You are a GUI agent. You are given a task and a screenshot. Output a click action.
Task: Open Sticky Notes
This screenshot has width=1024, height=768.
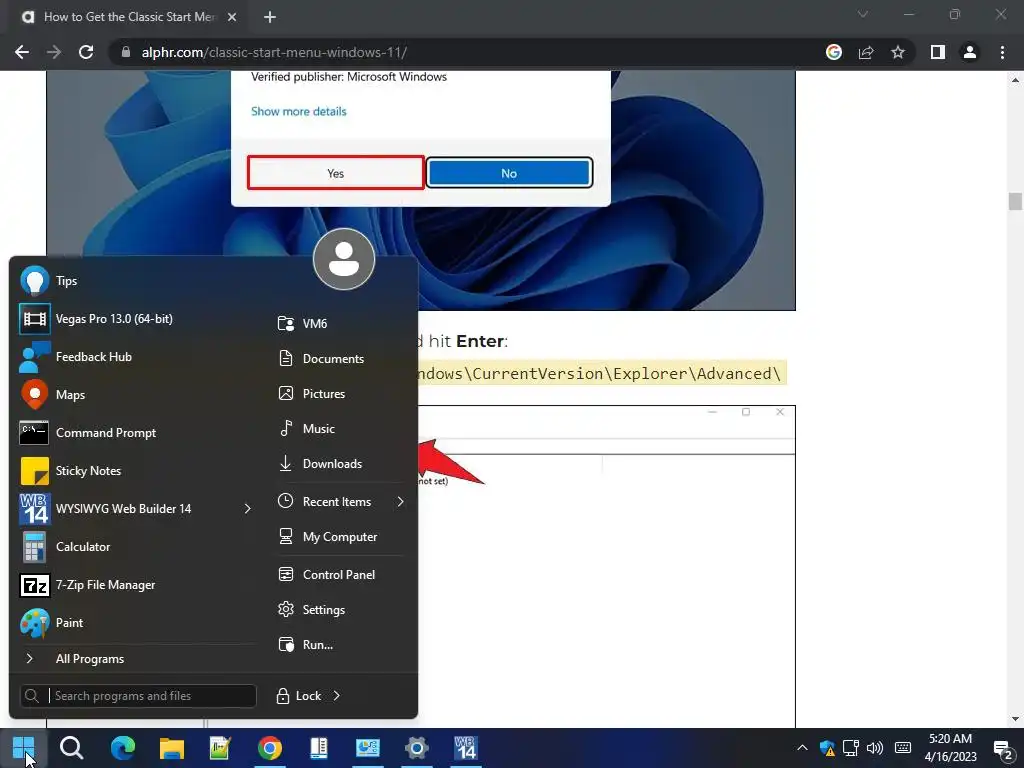135,471
